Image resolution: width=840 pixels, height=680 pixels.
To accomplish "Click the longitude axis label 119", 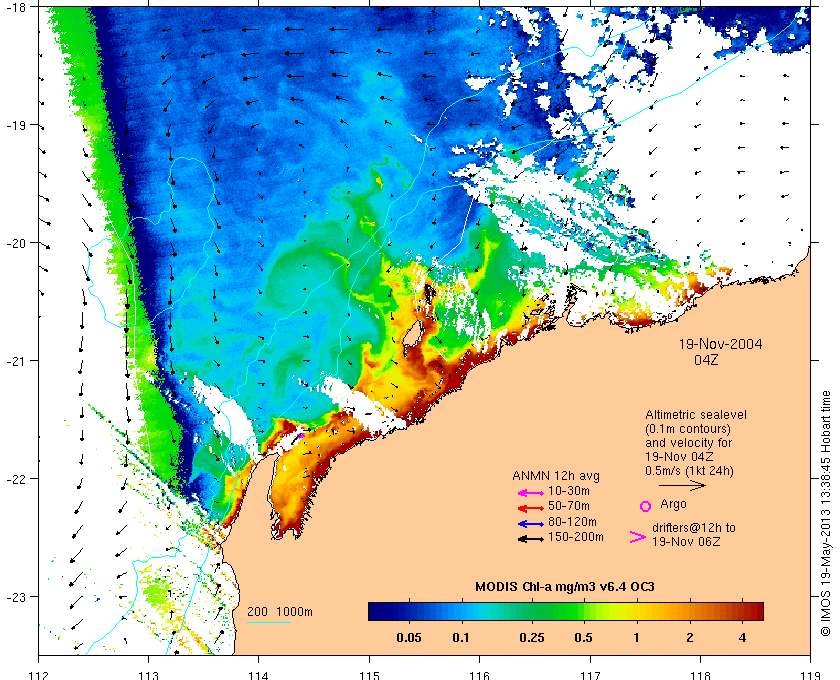I will [811, 675].
